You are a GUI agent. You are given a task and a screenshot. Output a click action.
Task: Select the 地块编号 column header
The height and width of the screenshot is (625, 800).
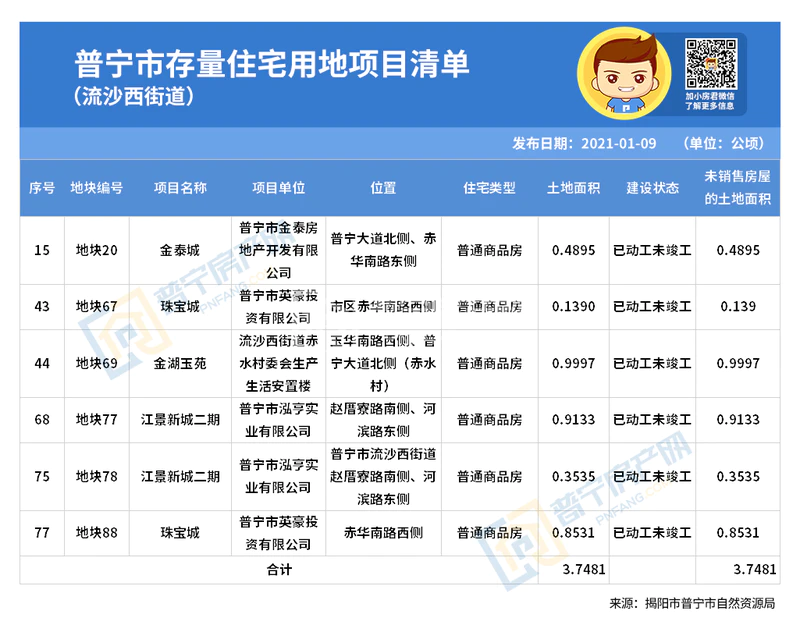[x=97, y=188]
